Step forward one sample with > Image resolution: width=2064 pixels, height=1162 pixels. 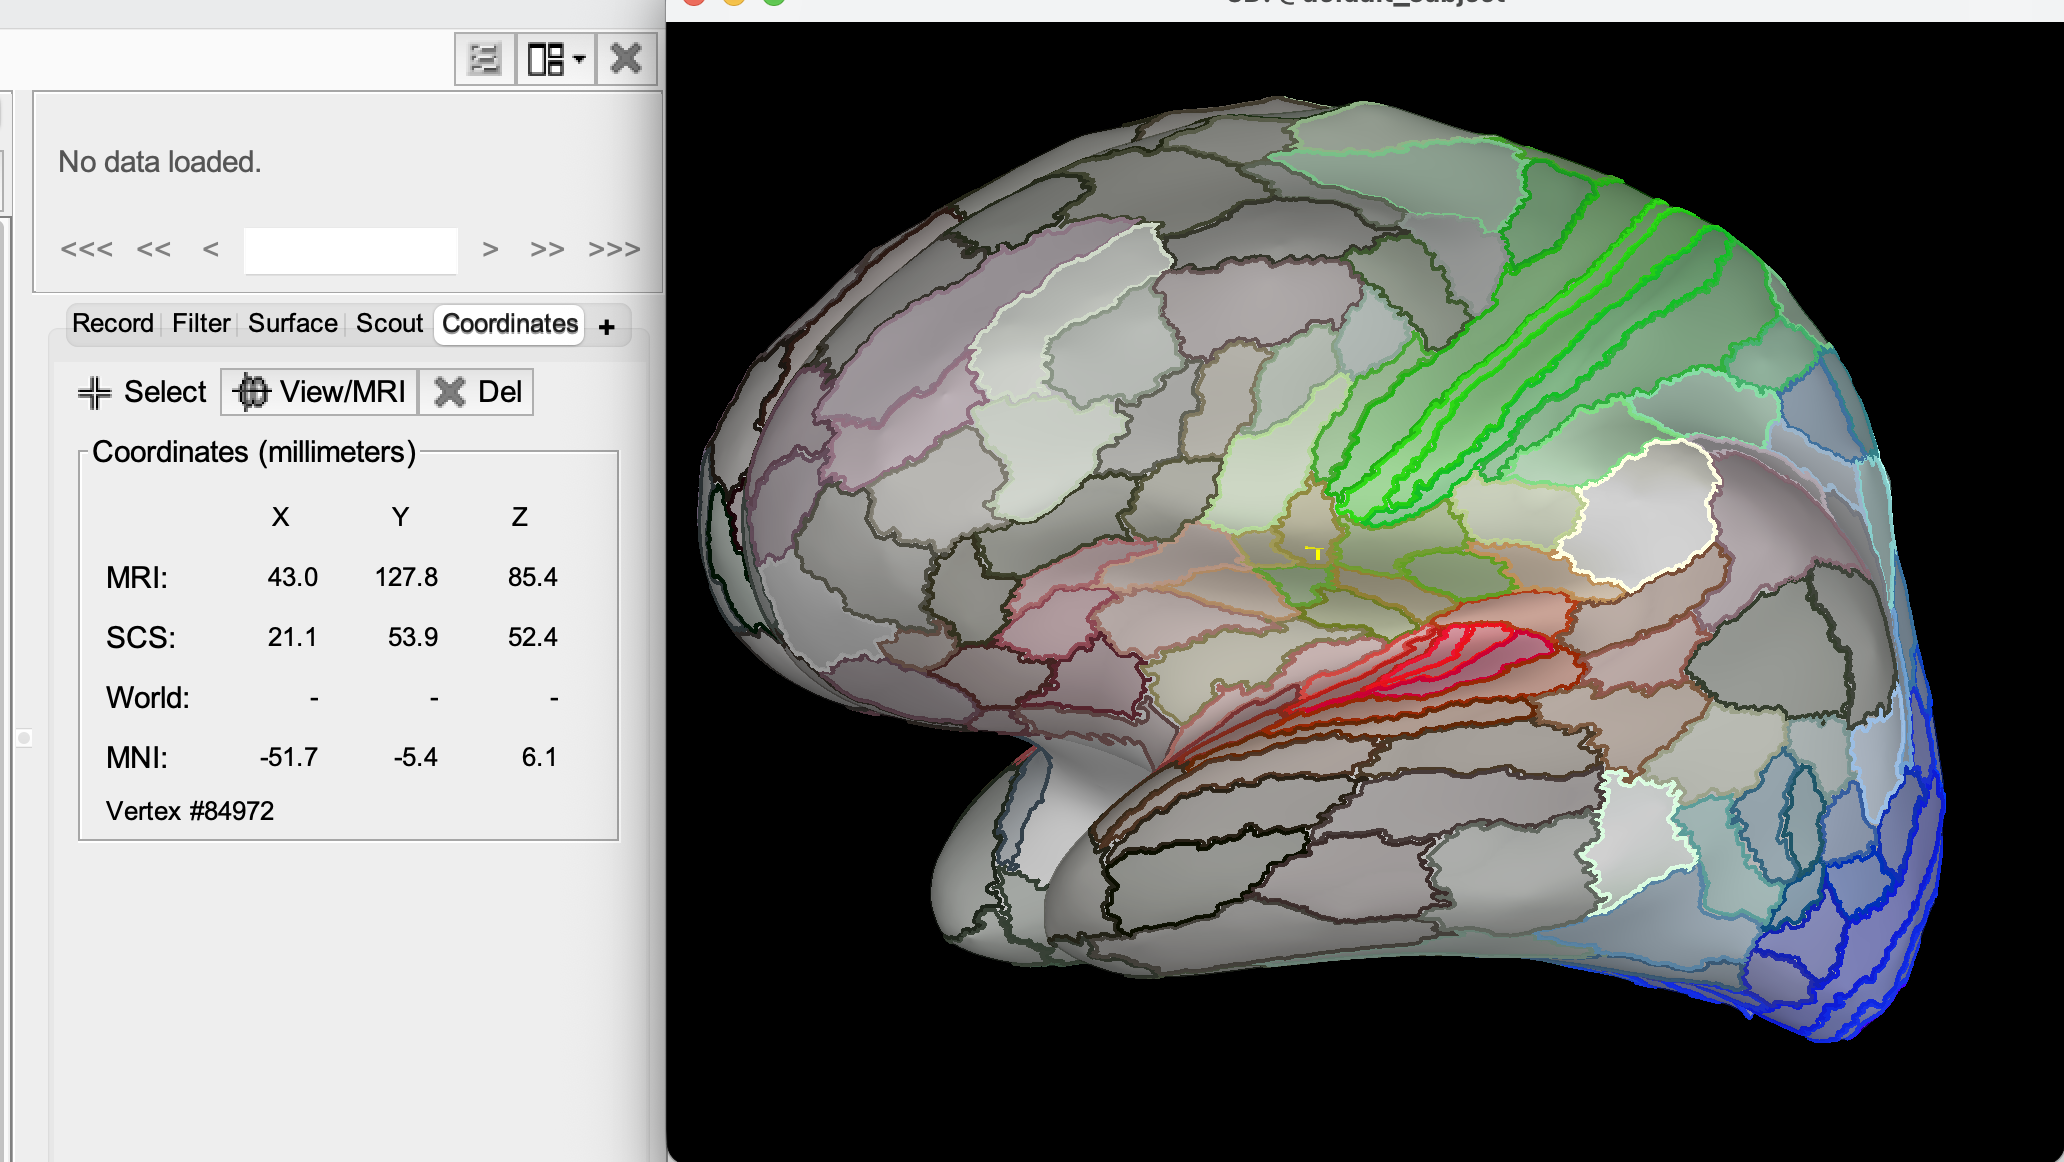490,249
